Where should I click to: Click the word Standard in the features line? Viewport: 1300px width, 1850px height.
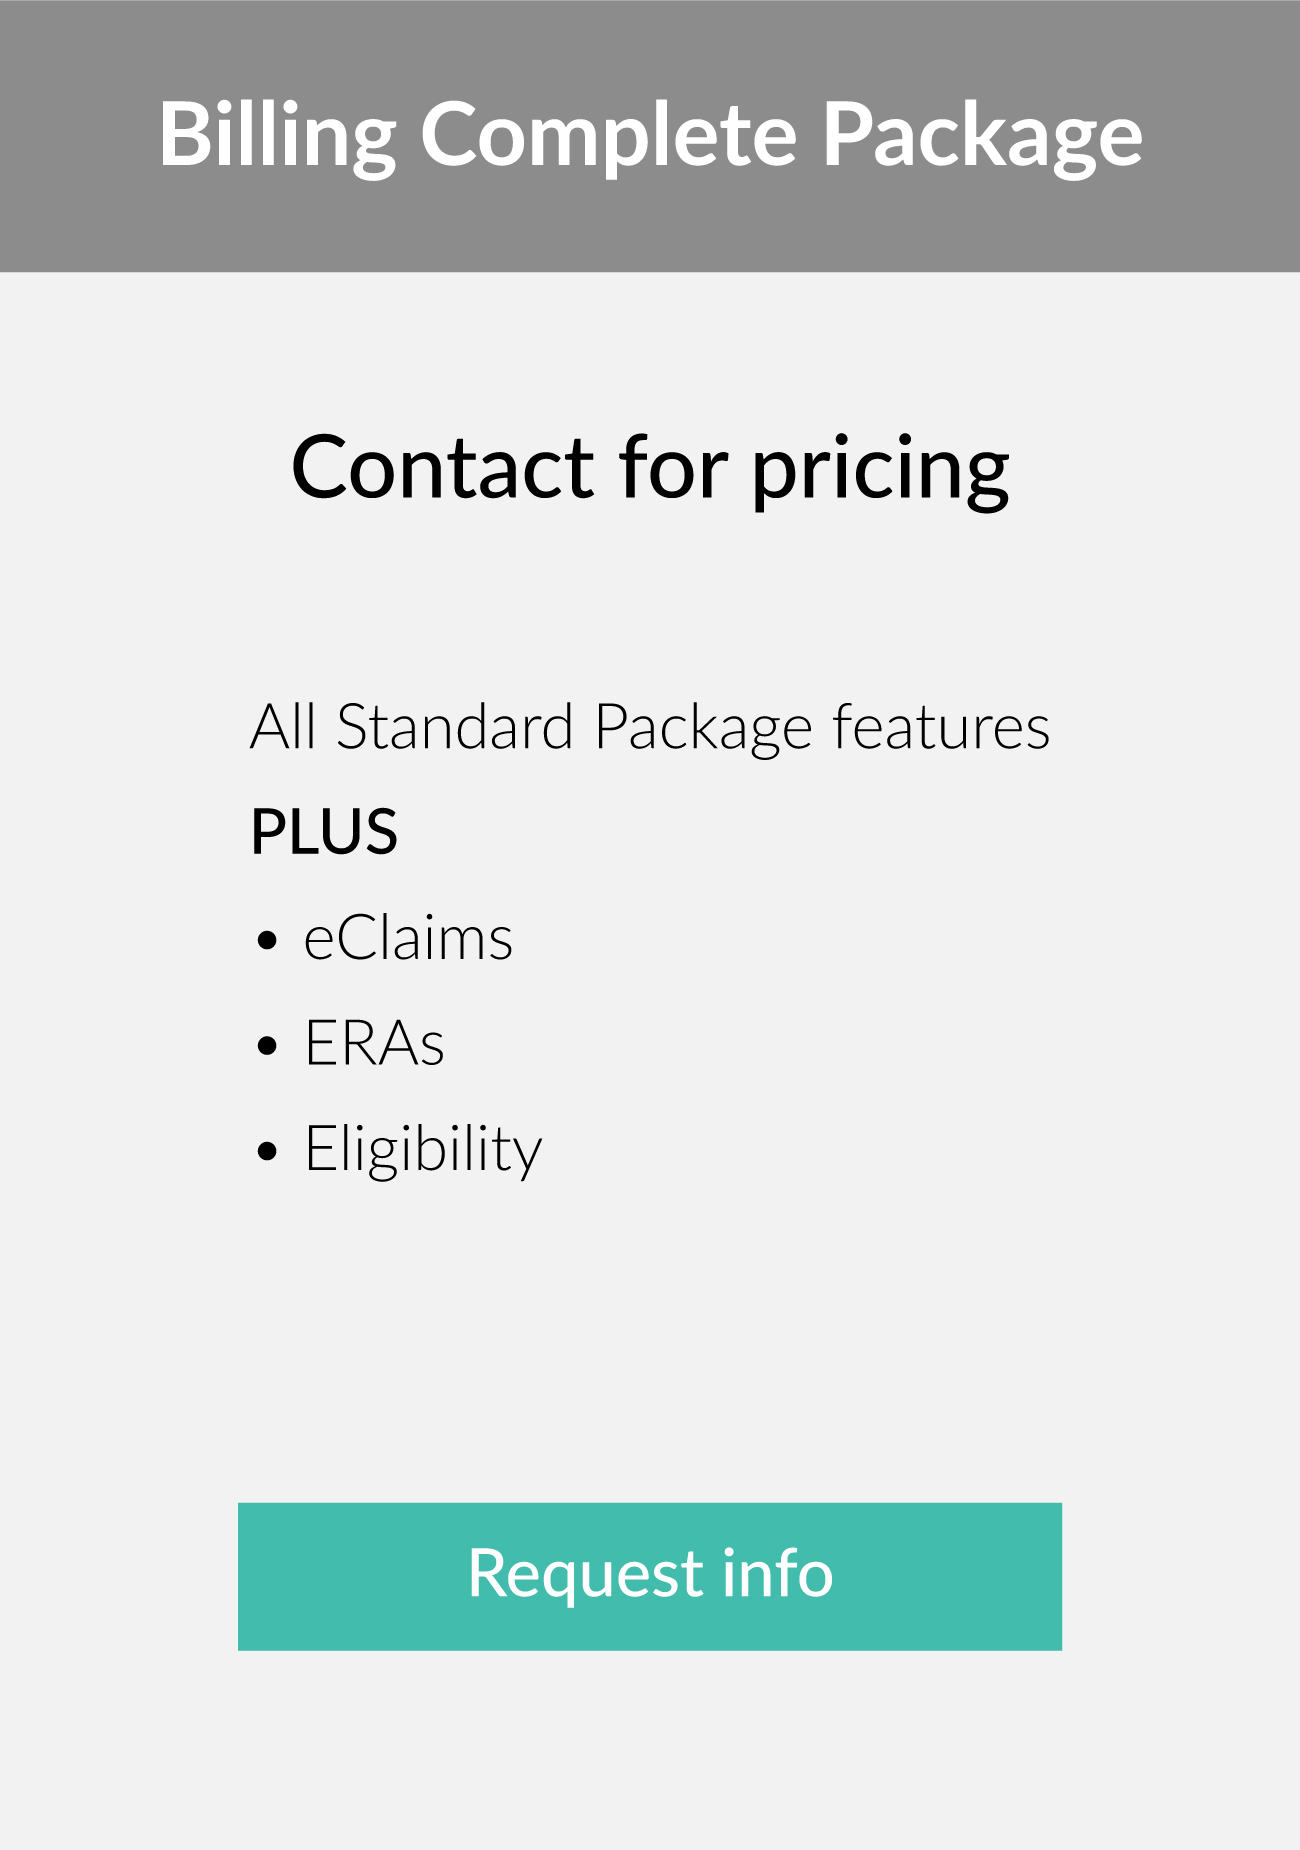point(455,726)
